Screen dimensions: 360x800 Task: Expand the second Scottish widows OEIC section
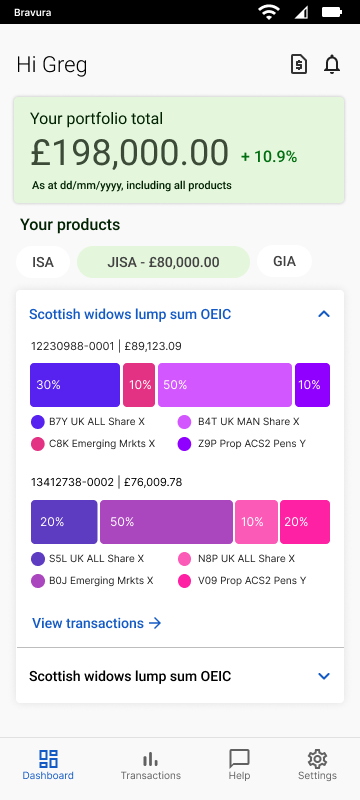(x=324, y=676)
